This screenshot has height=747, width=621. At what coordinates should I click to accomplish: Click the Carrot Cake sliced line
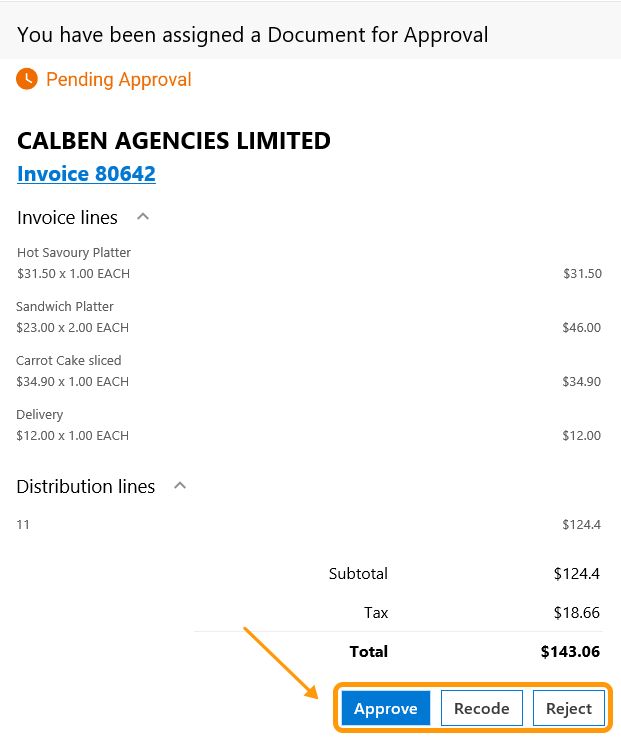(x=69, y=361)
